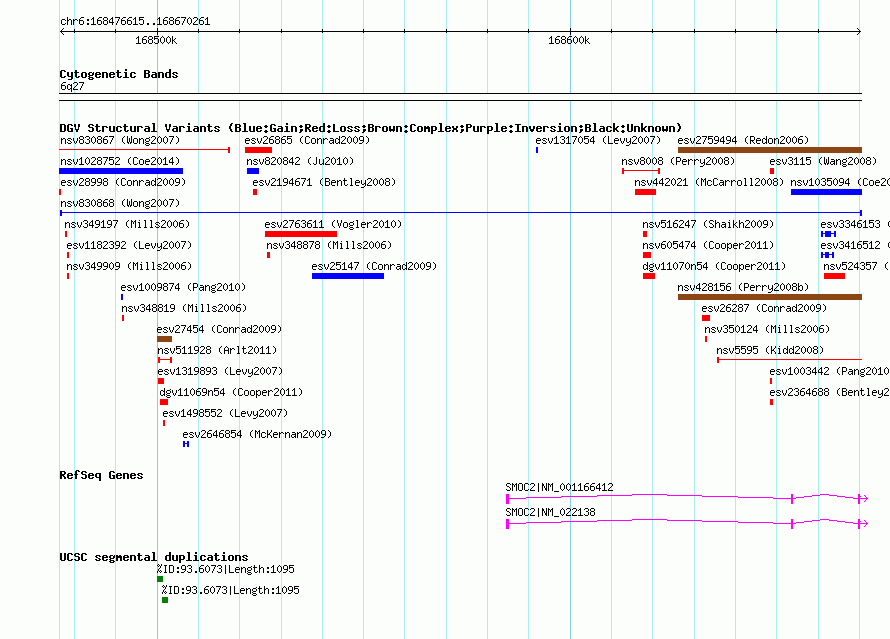This screenshot has width=890, height=639.
Task: Open the nsv511928 (Arlt2011) label
Action: [x=217, y=350]
